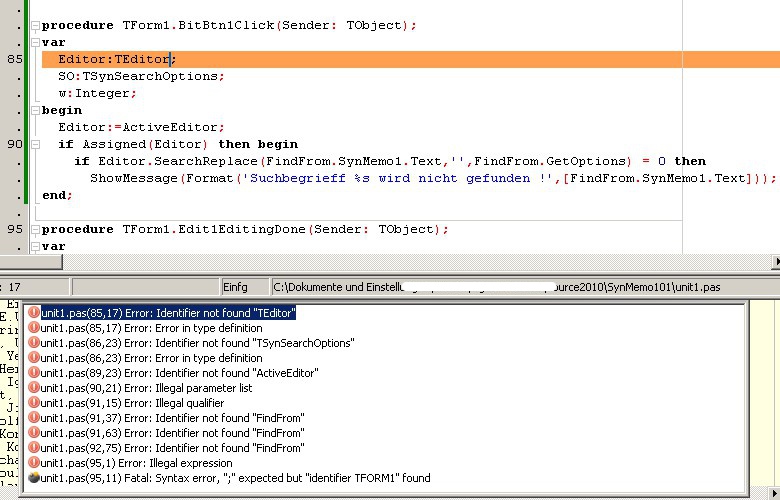
Task: Click line number 95 in the gutter
Action: (x=15, y=229)
